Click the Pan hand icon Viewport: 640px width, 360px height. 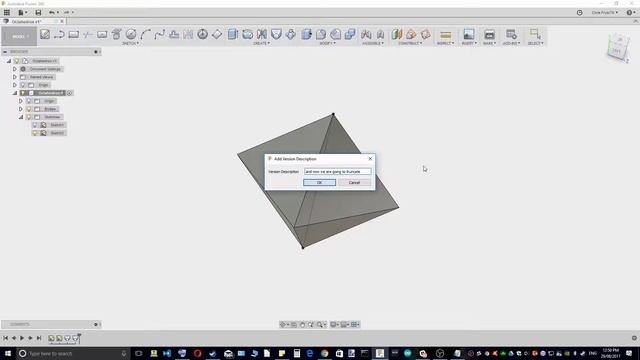[302, 324]
